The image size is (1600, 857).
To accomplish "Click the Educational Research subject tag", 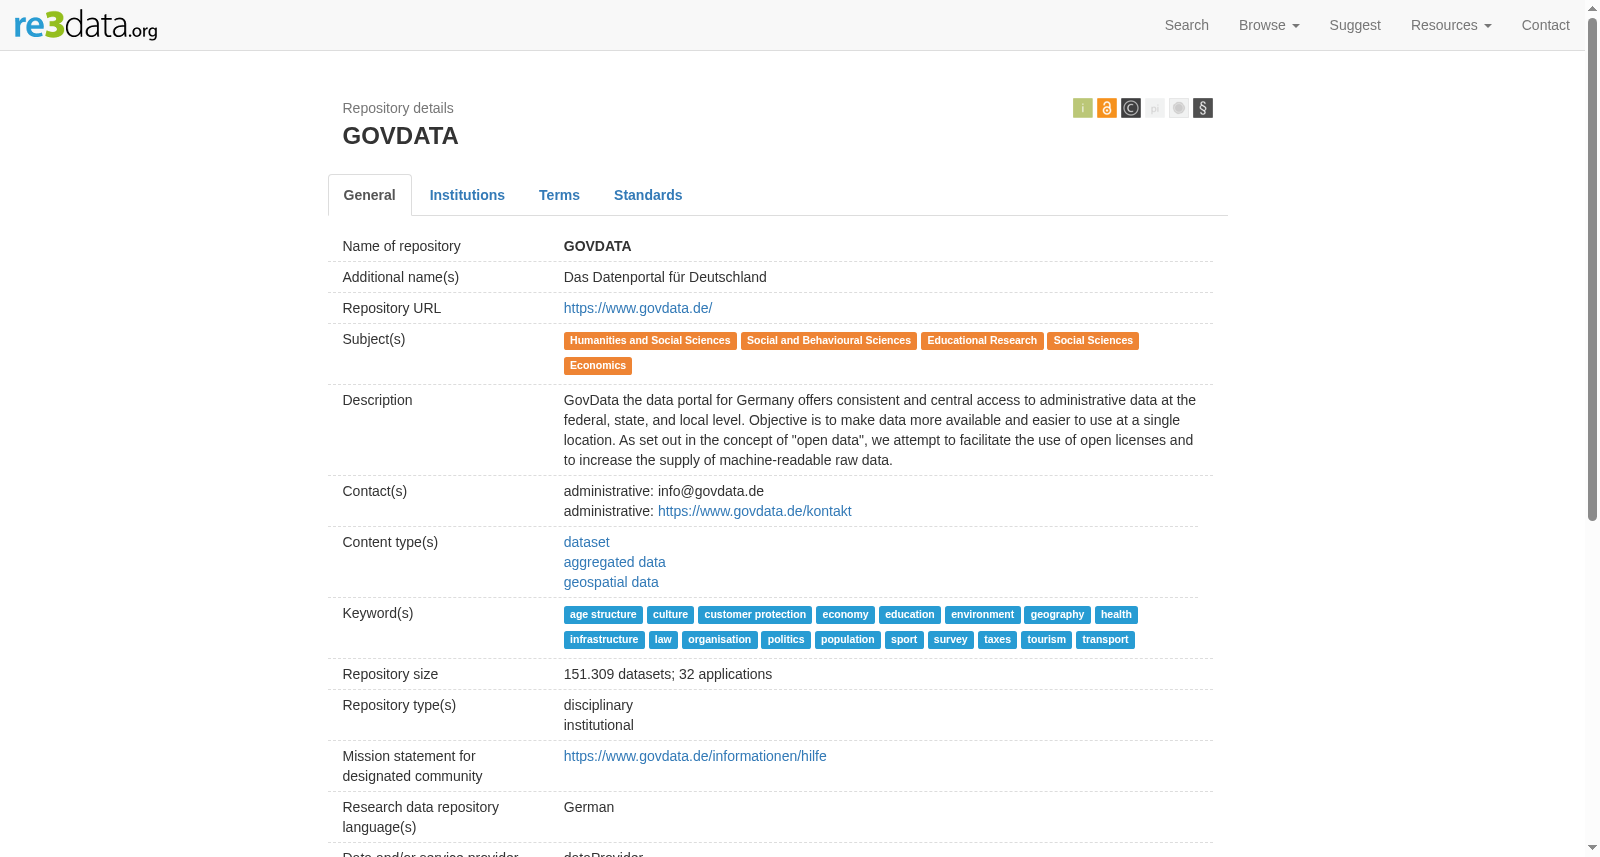I will point(982,341).
